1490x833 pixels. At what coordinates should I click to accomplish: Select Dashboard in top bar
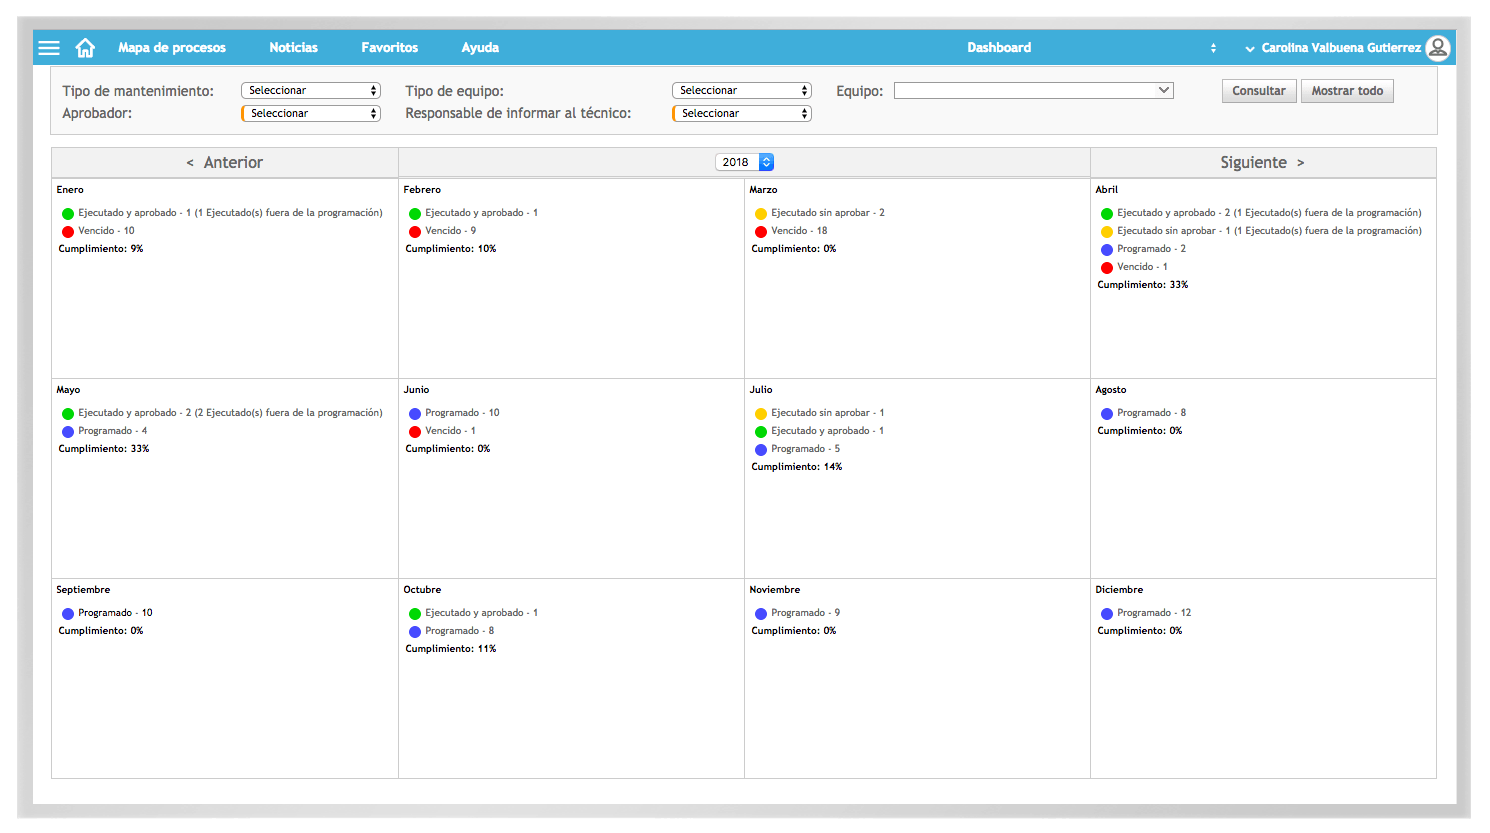(999, 47)
